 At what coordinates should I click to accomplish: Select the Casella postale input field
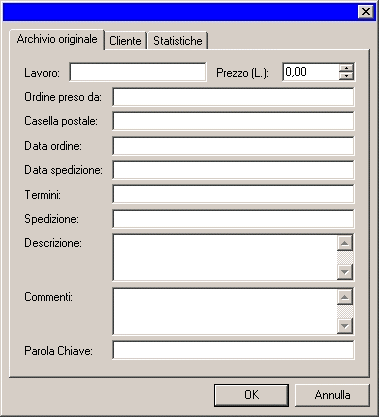coord(233,121)
